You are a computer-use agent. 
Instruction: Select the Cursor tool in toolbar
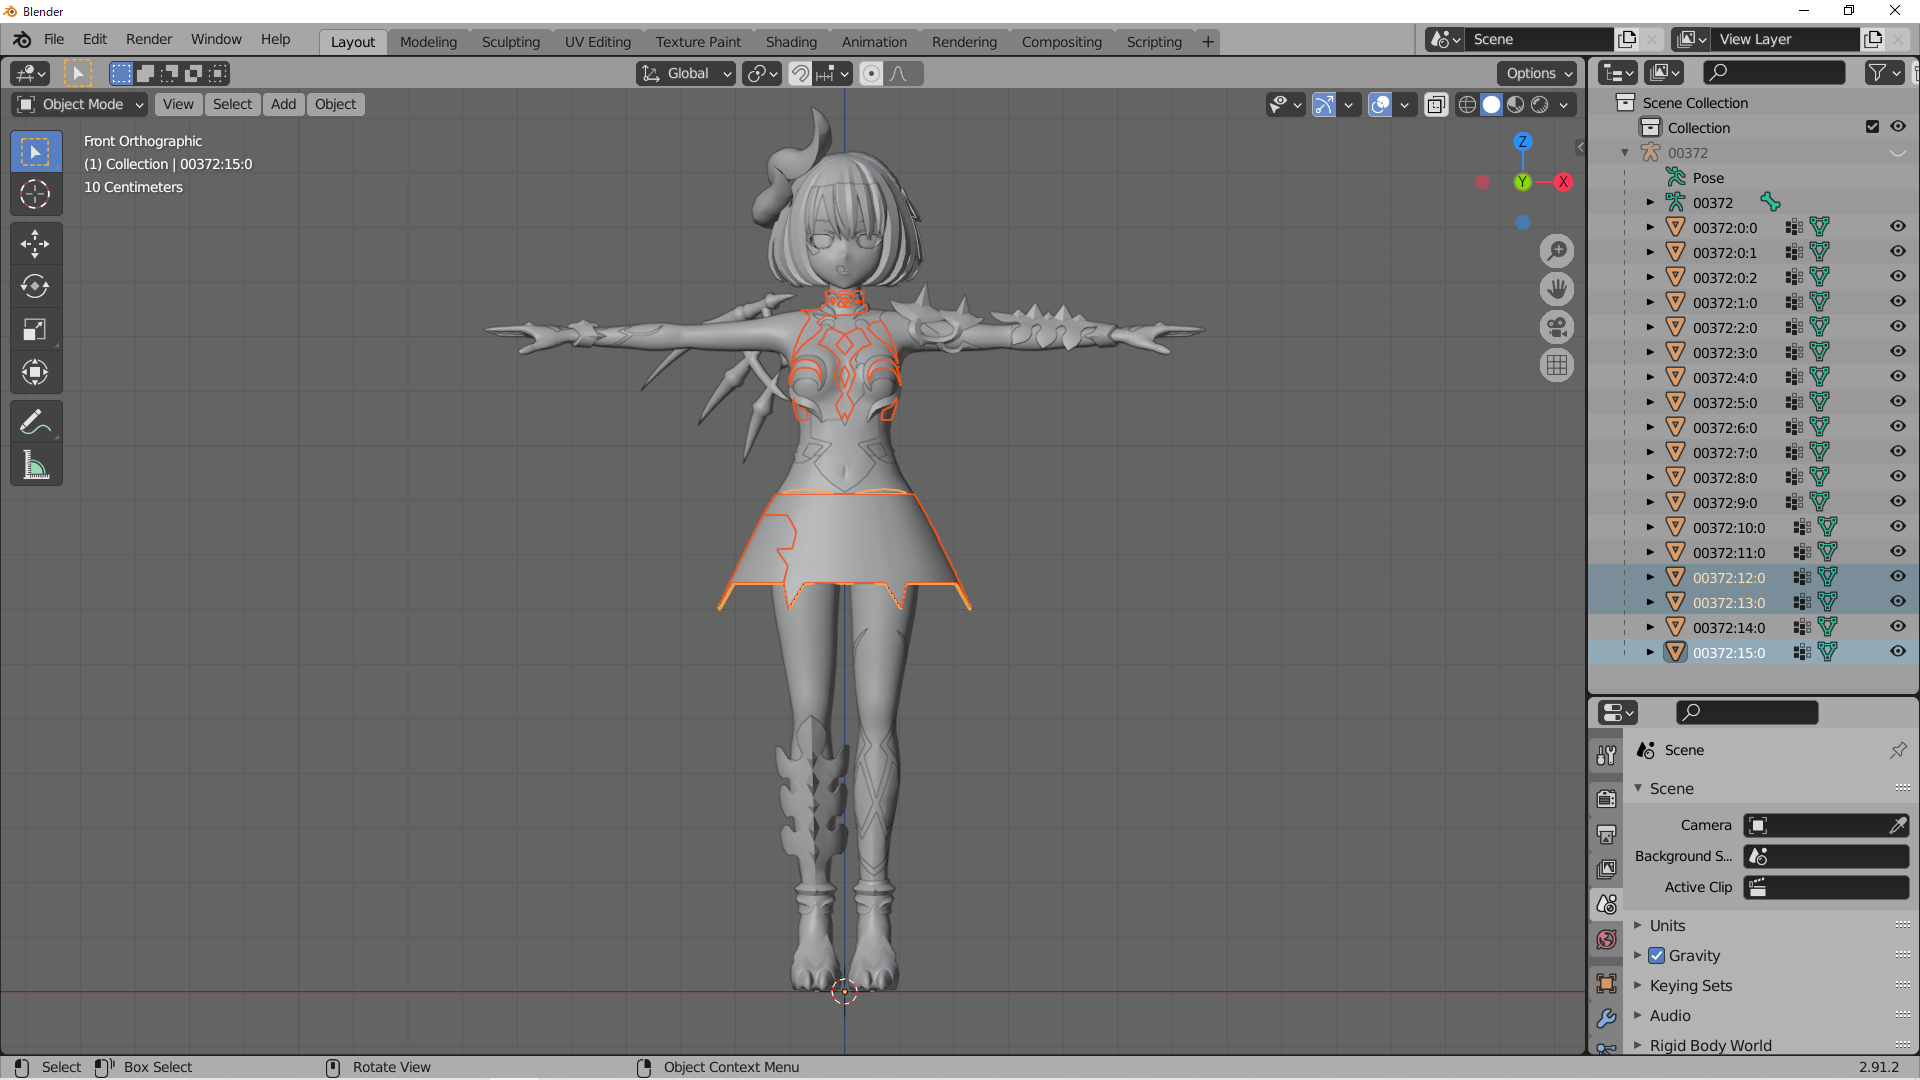35,194
